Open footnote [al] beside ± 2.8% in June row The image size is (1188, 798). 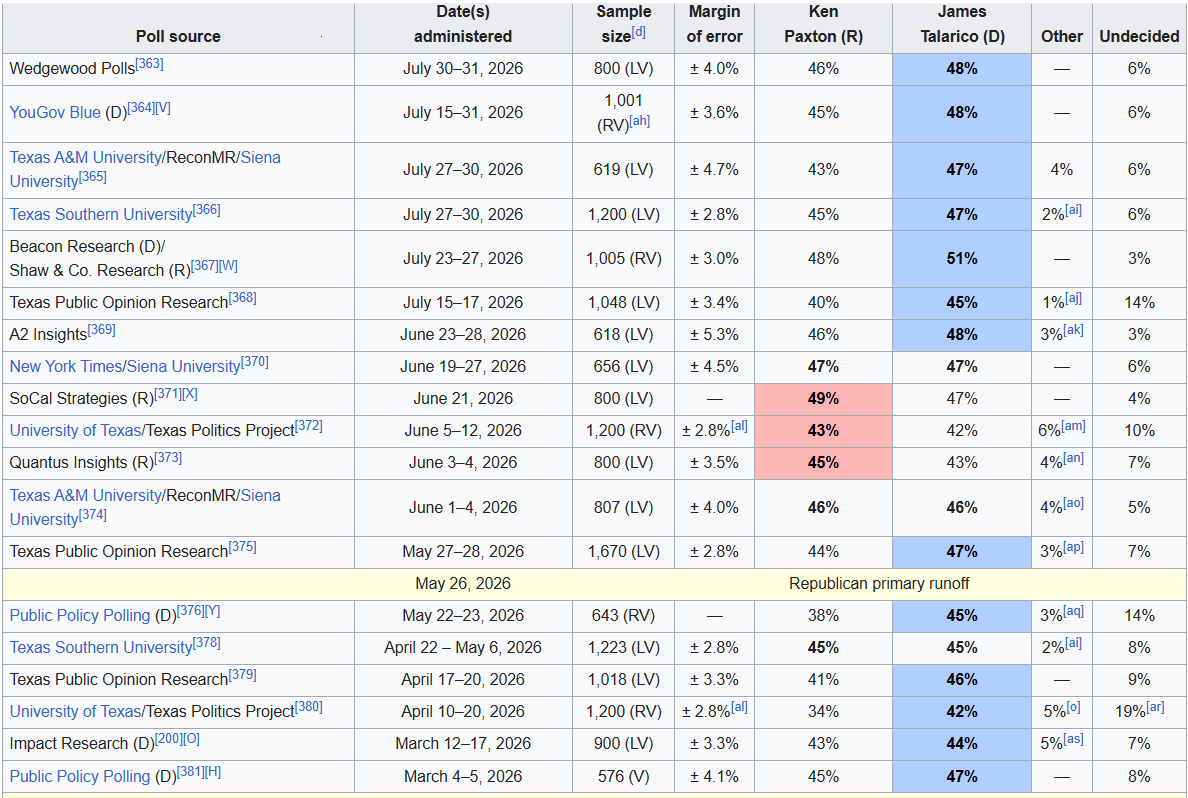tap(739, 426)
